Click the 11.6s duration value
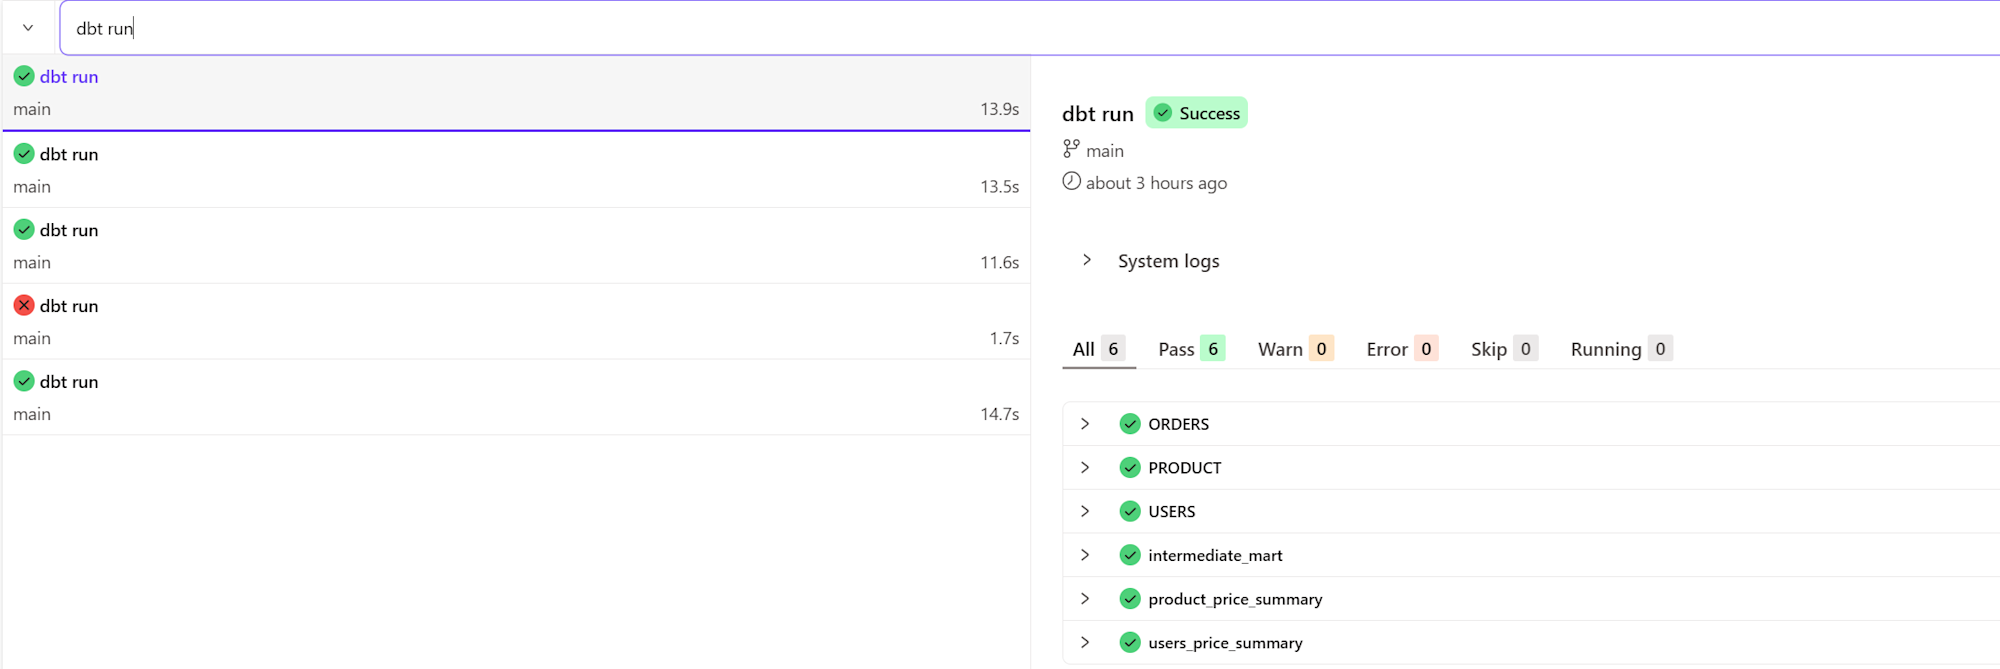The width and height of the screenshot is (2000, 669). click(1000, 263)
